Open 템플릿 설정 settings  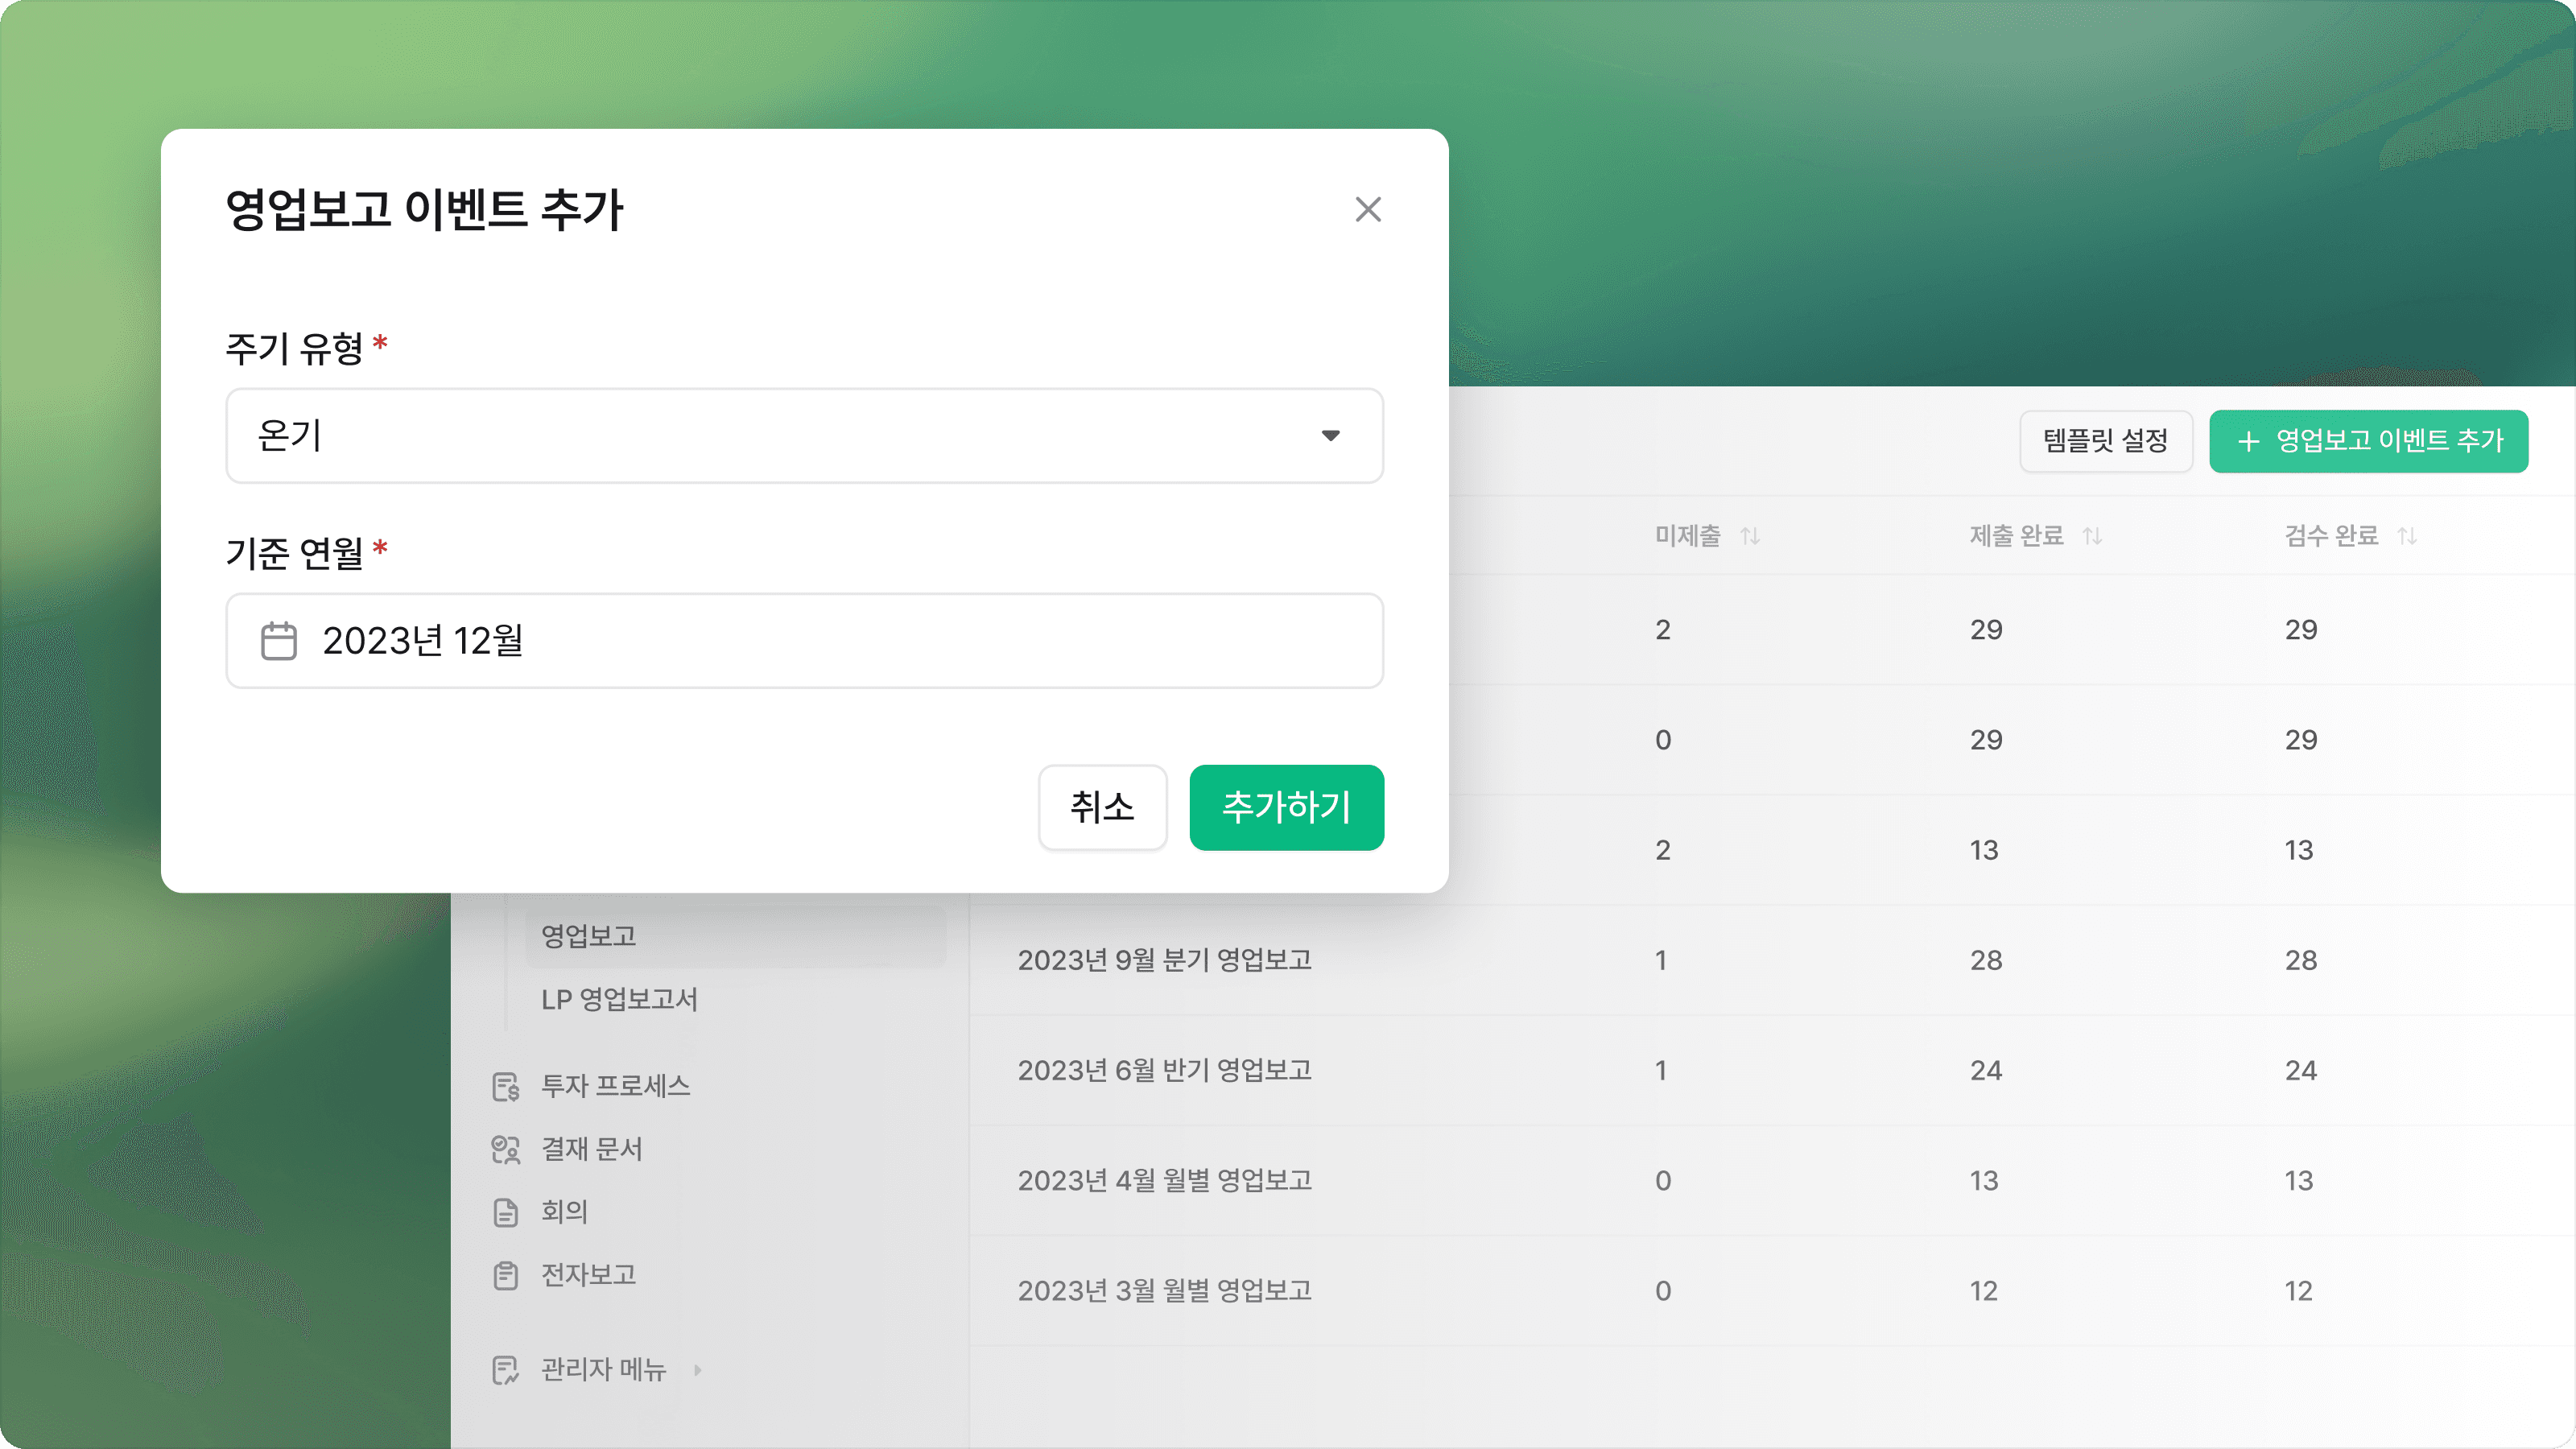2105,441
